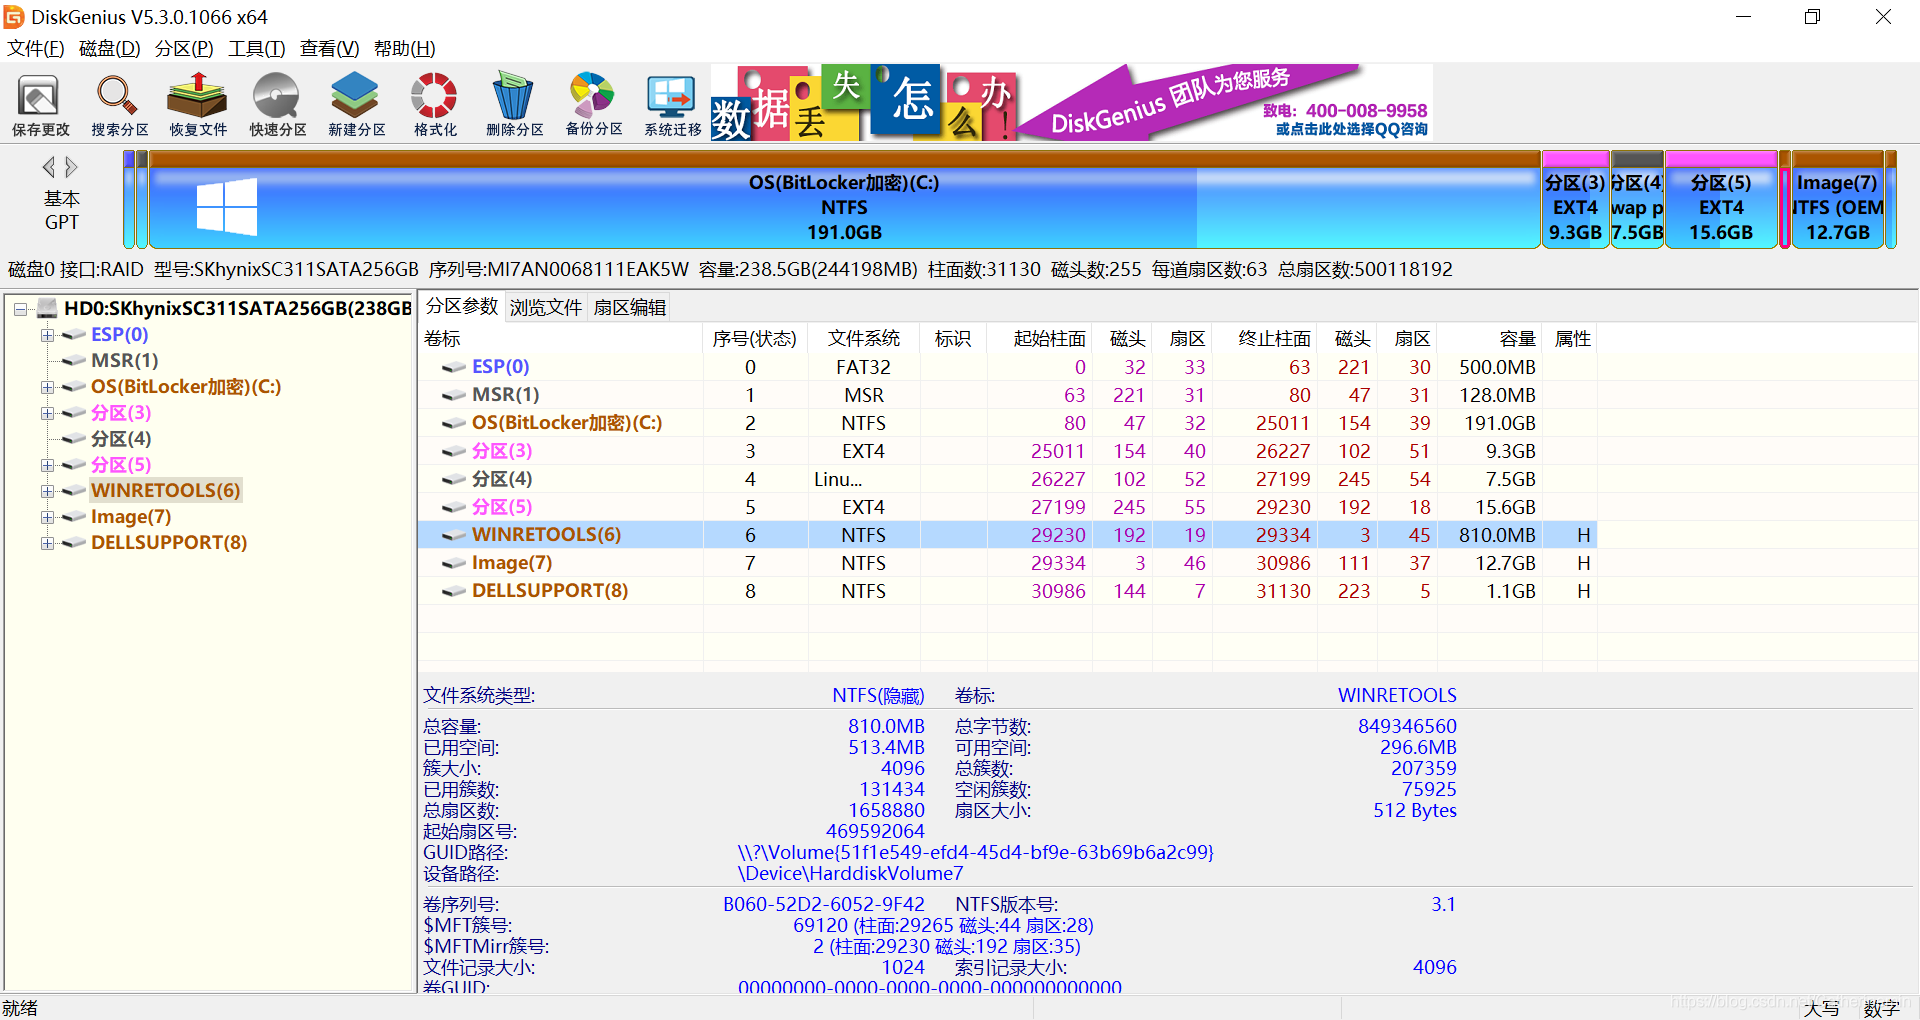Viewport: 1920px width, 1020px height.
Task: Open the 分区(P) menu
Action: tap(184, 48)
